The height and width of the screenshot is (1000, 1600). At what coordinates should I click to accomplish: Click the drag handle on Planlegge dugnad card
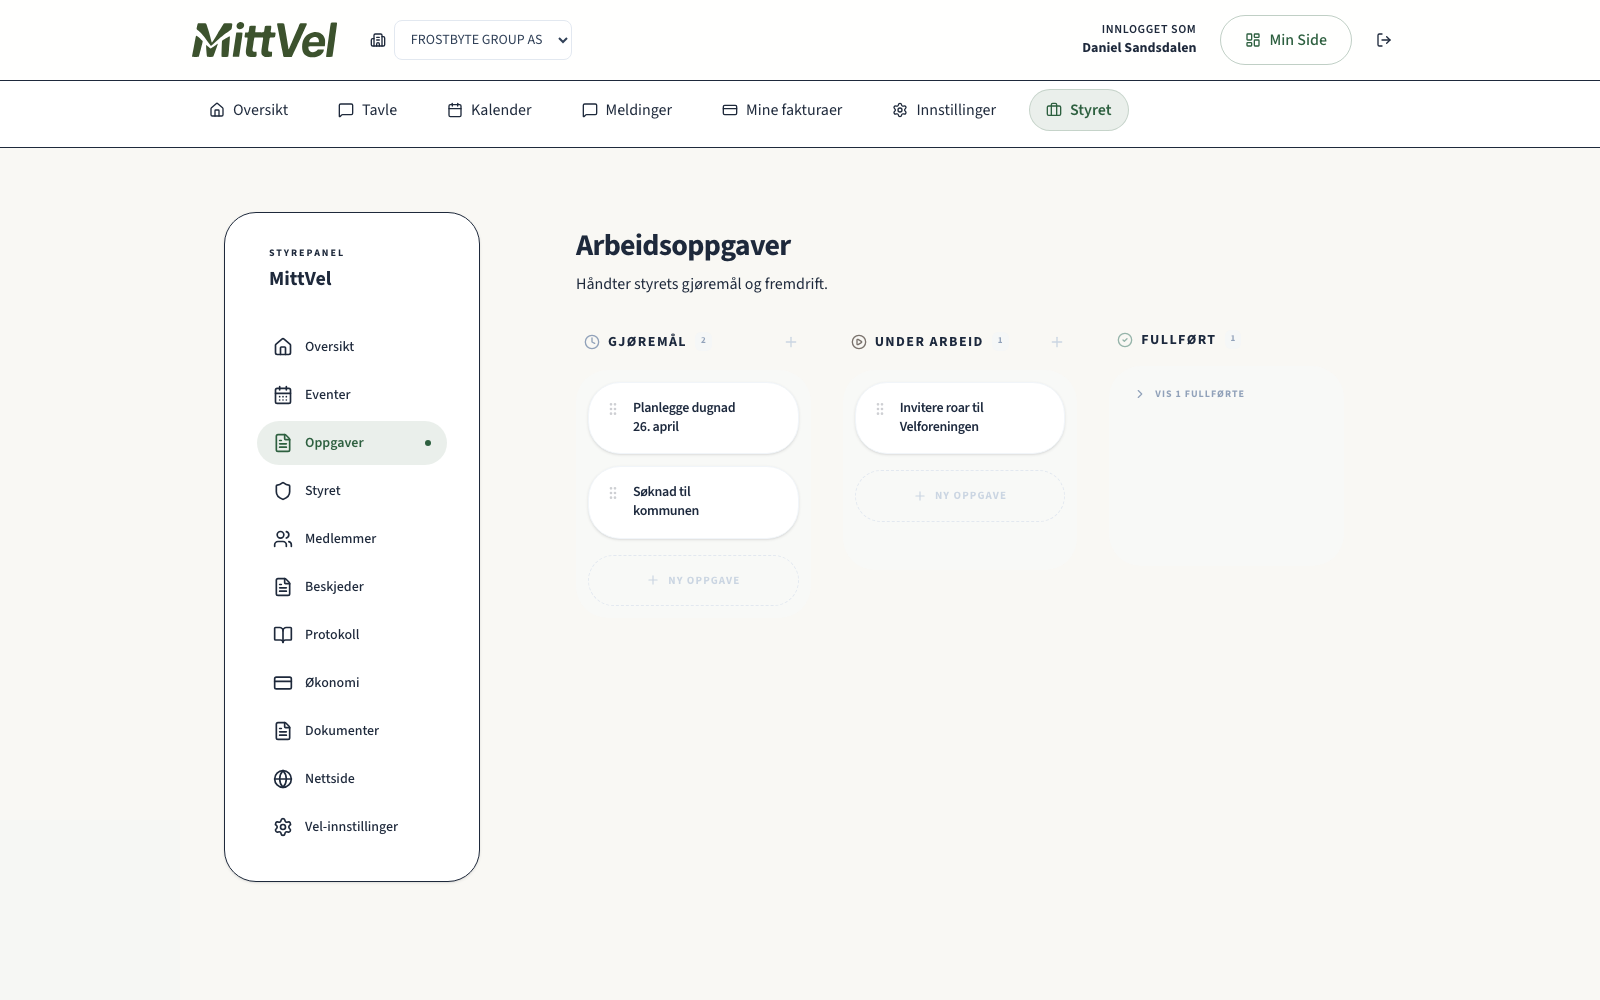613,409
